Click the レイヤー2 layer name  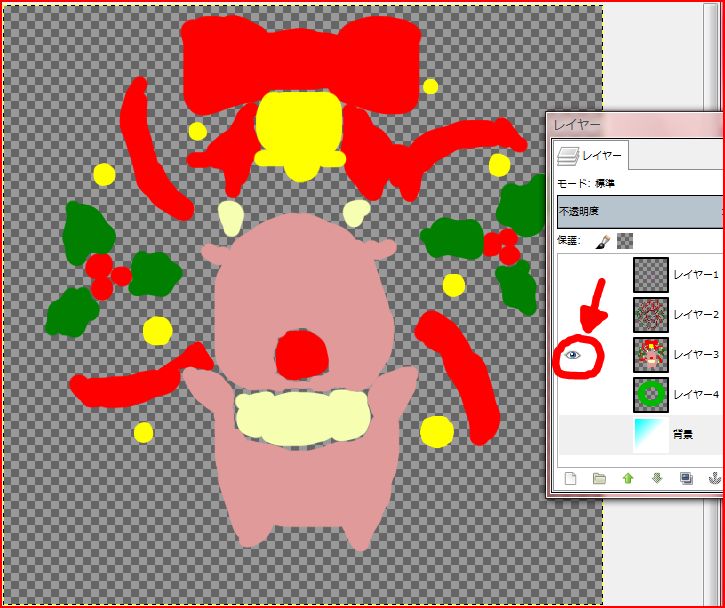696,314
